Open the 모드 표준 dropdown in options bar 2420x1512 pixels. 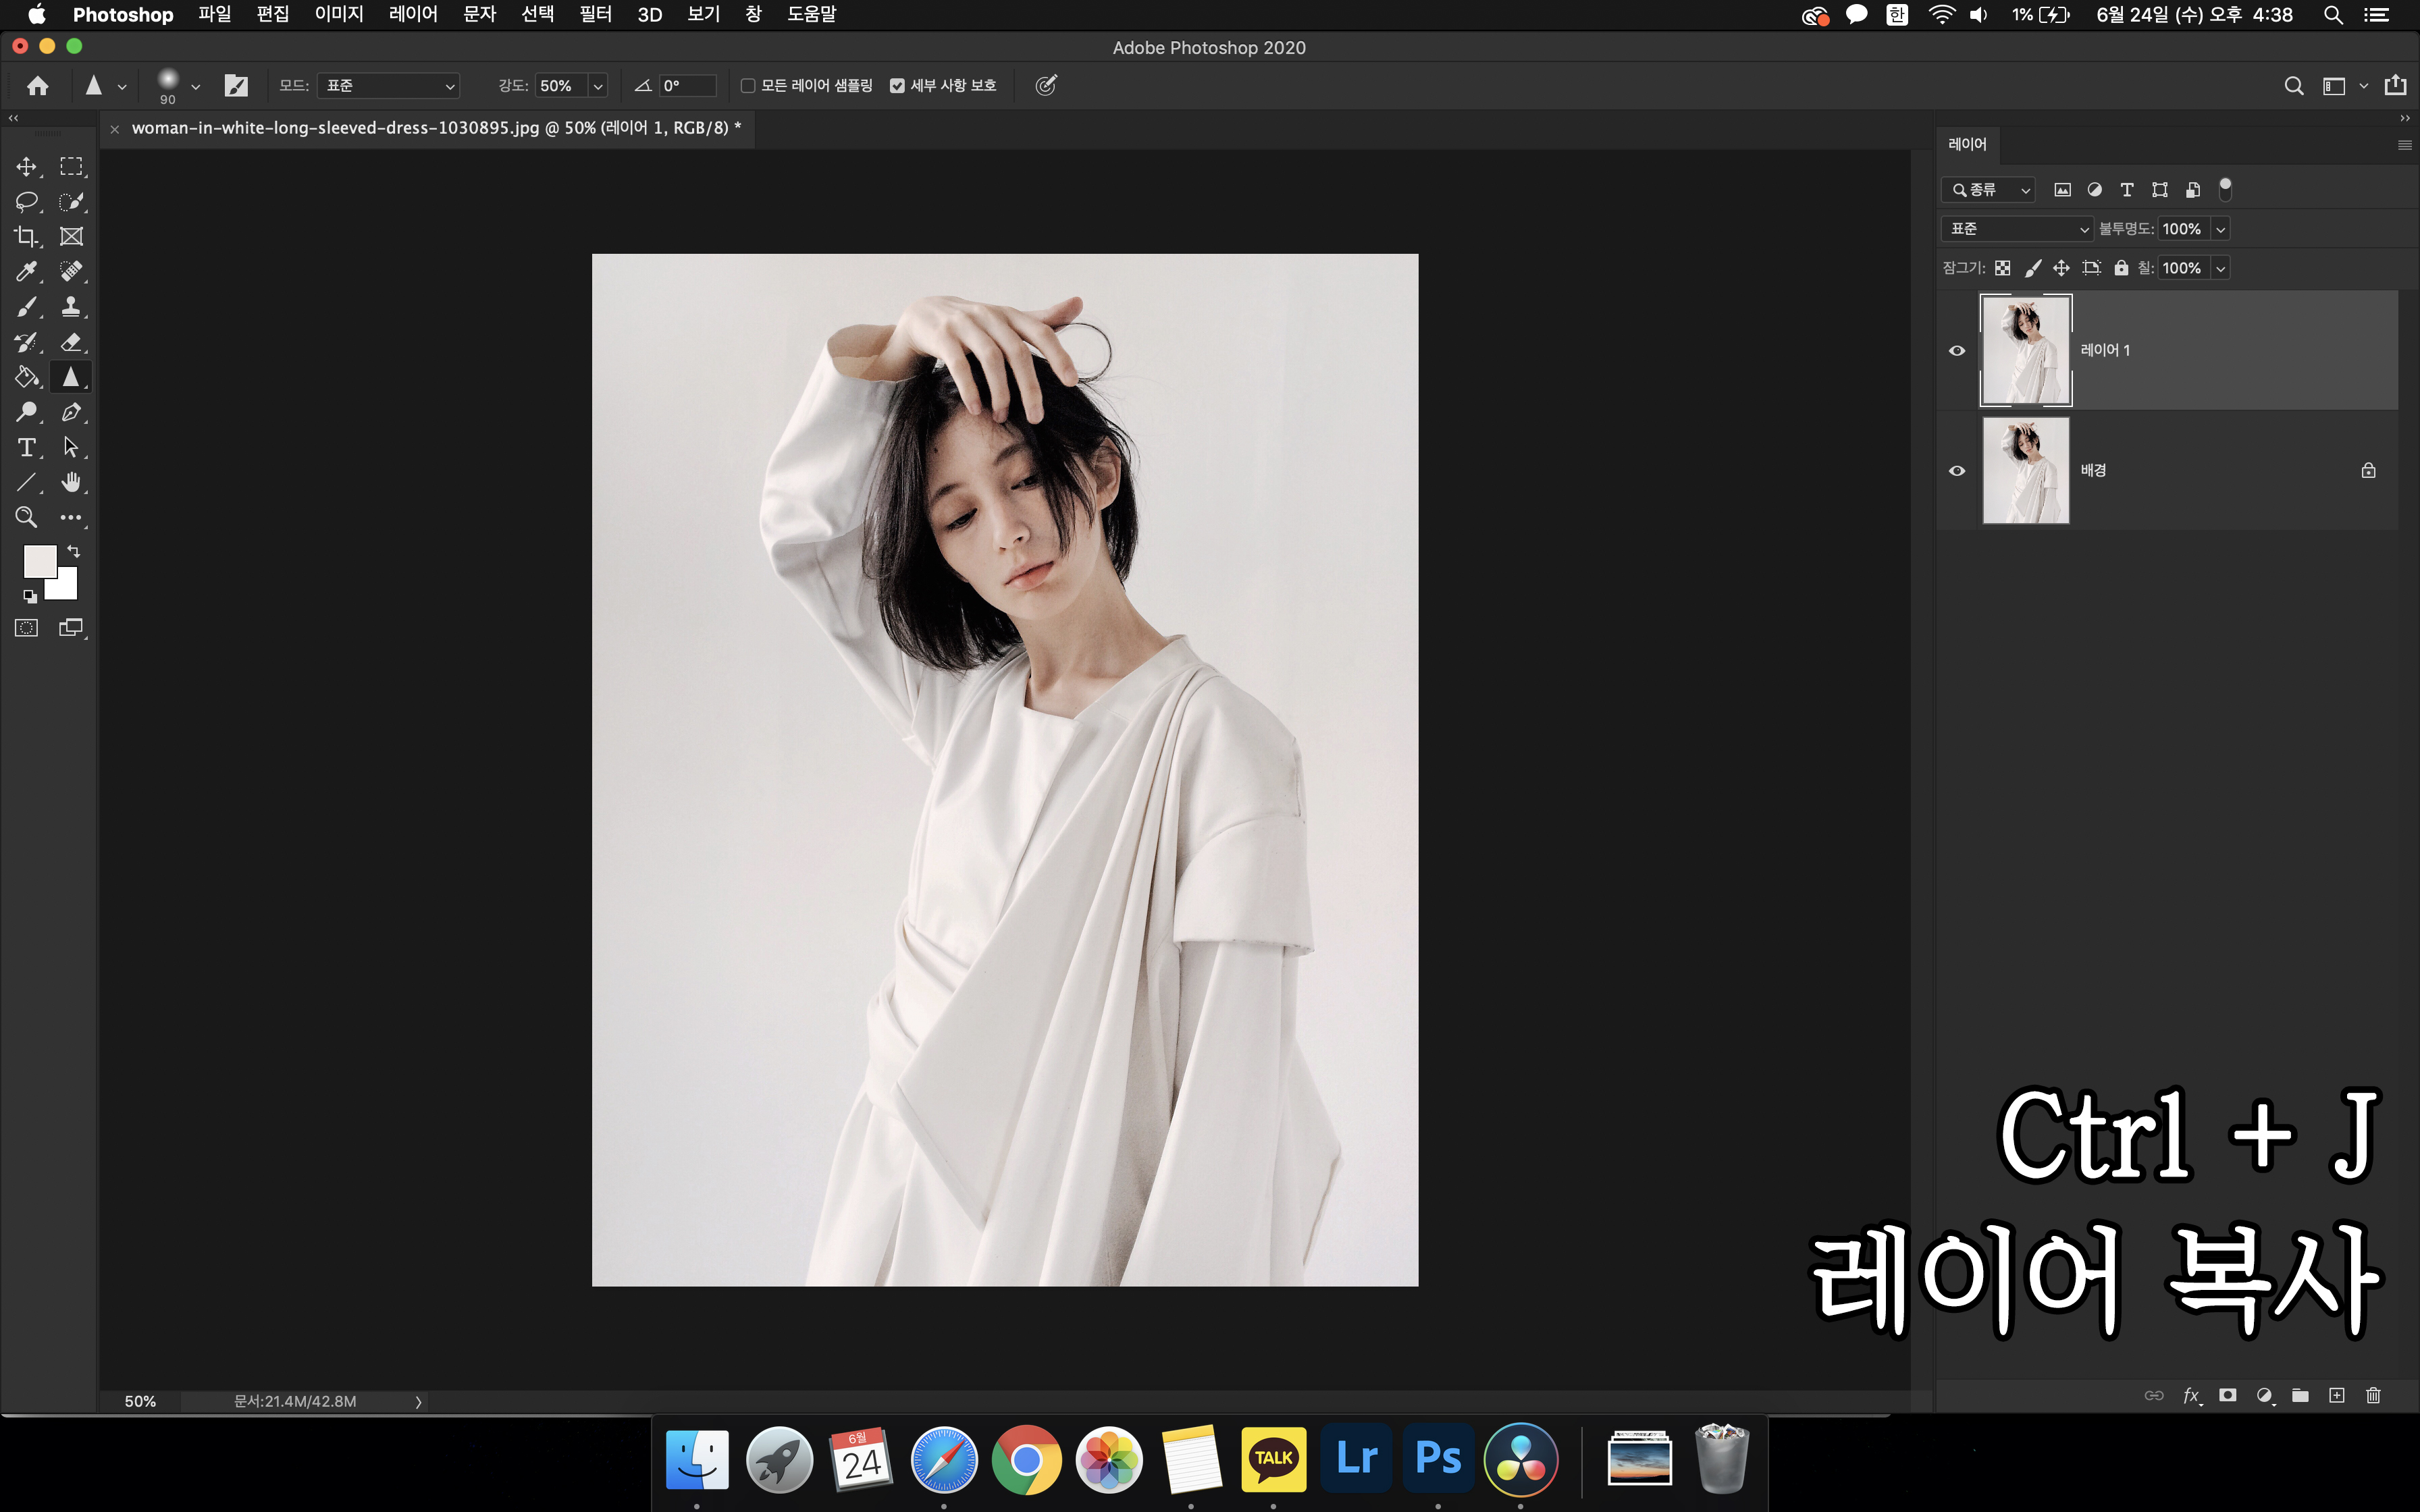coord(388,86)
